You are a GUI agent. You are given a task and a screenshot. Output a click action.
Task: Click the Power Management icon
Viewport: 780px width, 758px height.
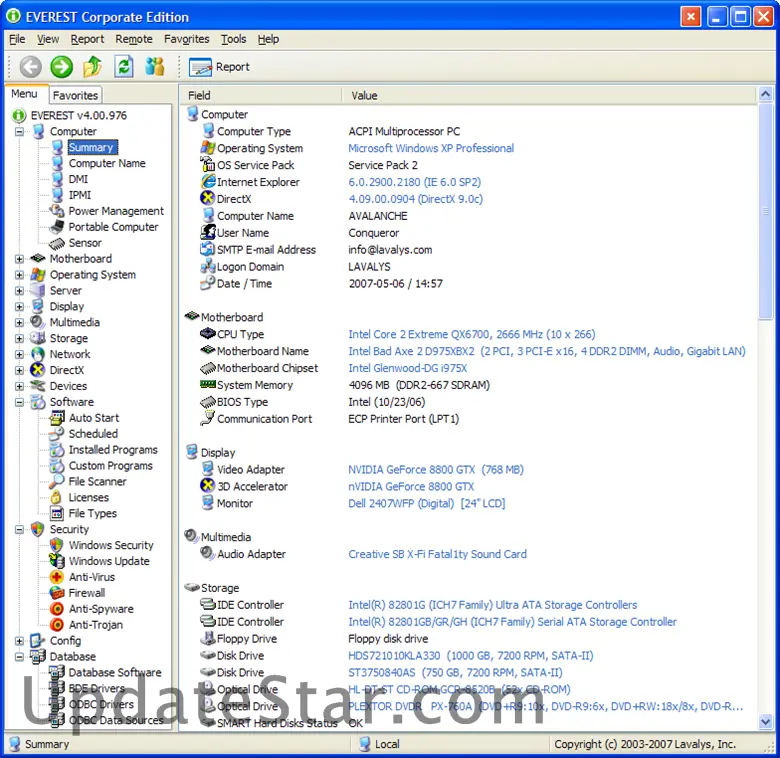(x=57, y=211)
